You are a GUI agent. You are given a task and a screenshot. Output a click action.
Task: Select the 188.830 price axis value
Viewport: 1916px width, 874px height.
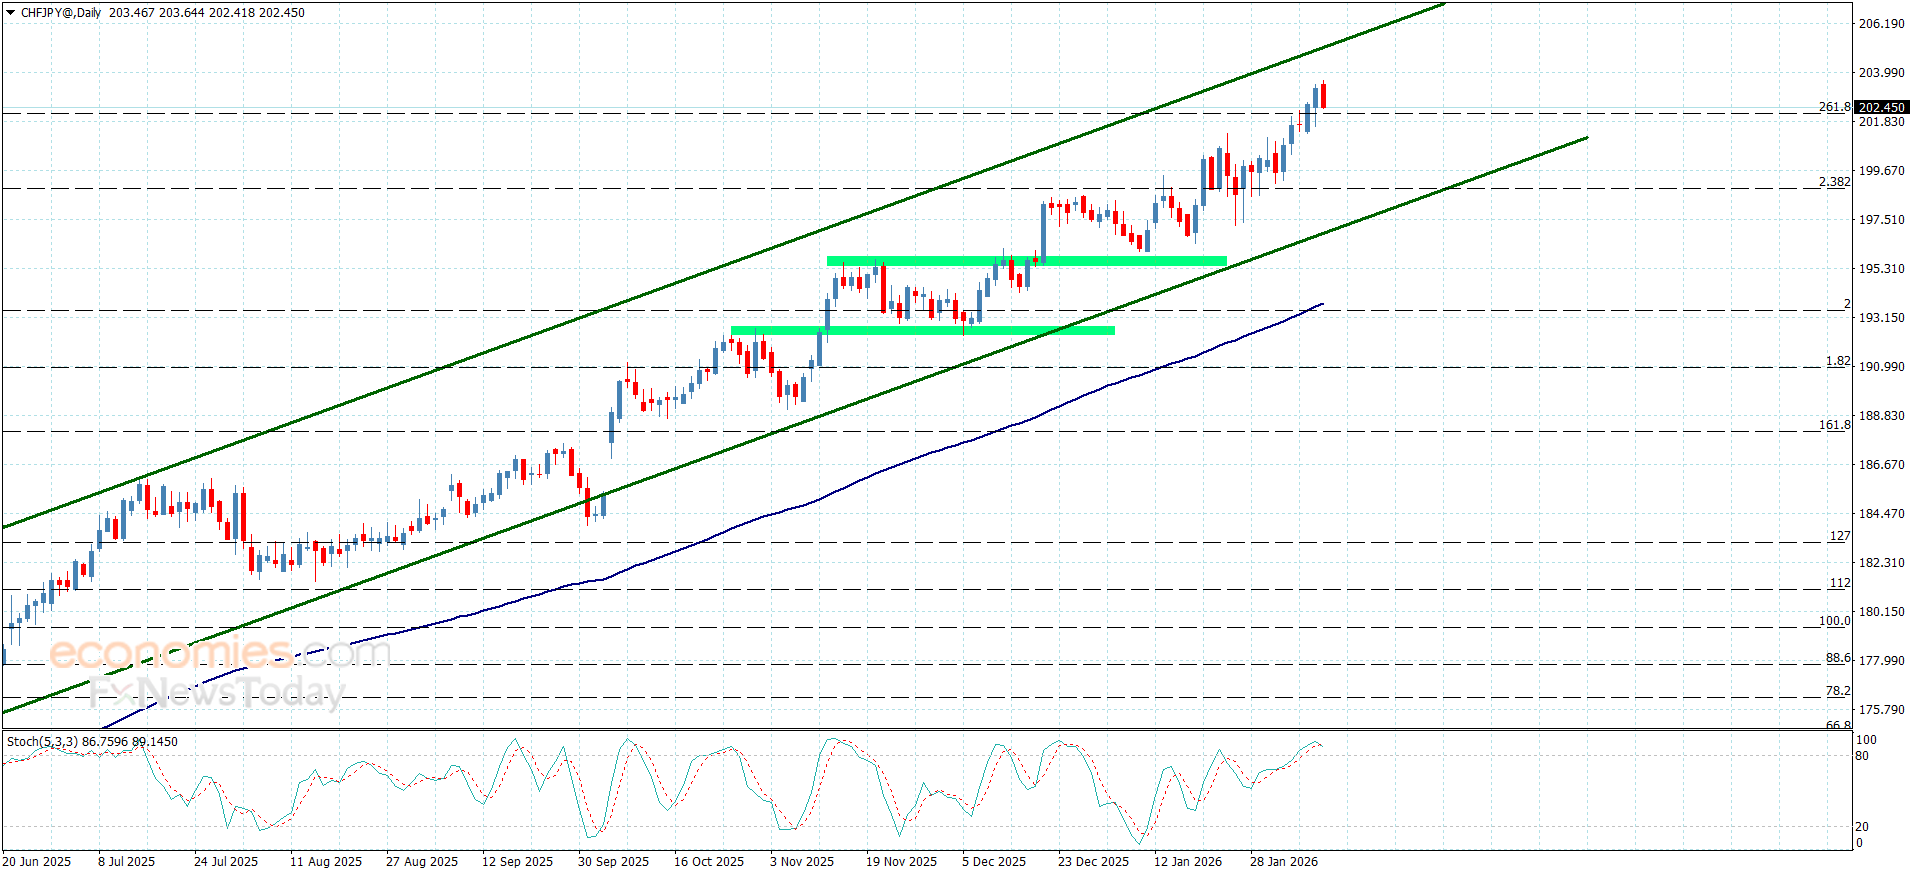click(x=1881, y=416)
